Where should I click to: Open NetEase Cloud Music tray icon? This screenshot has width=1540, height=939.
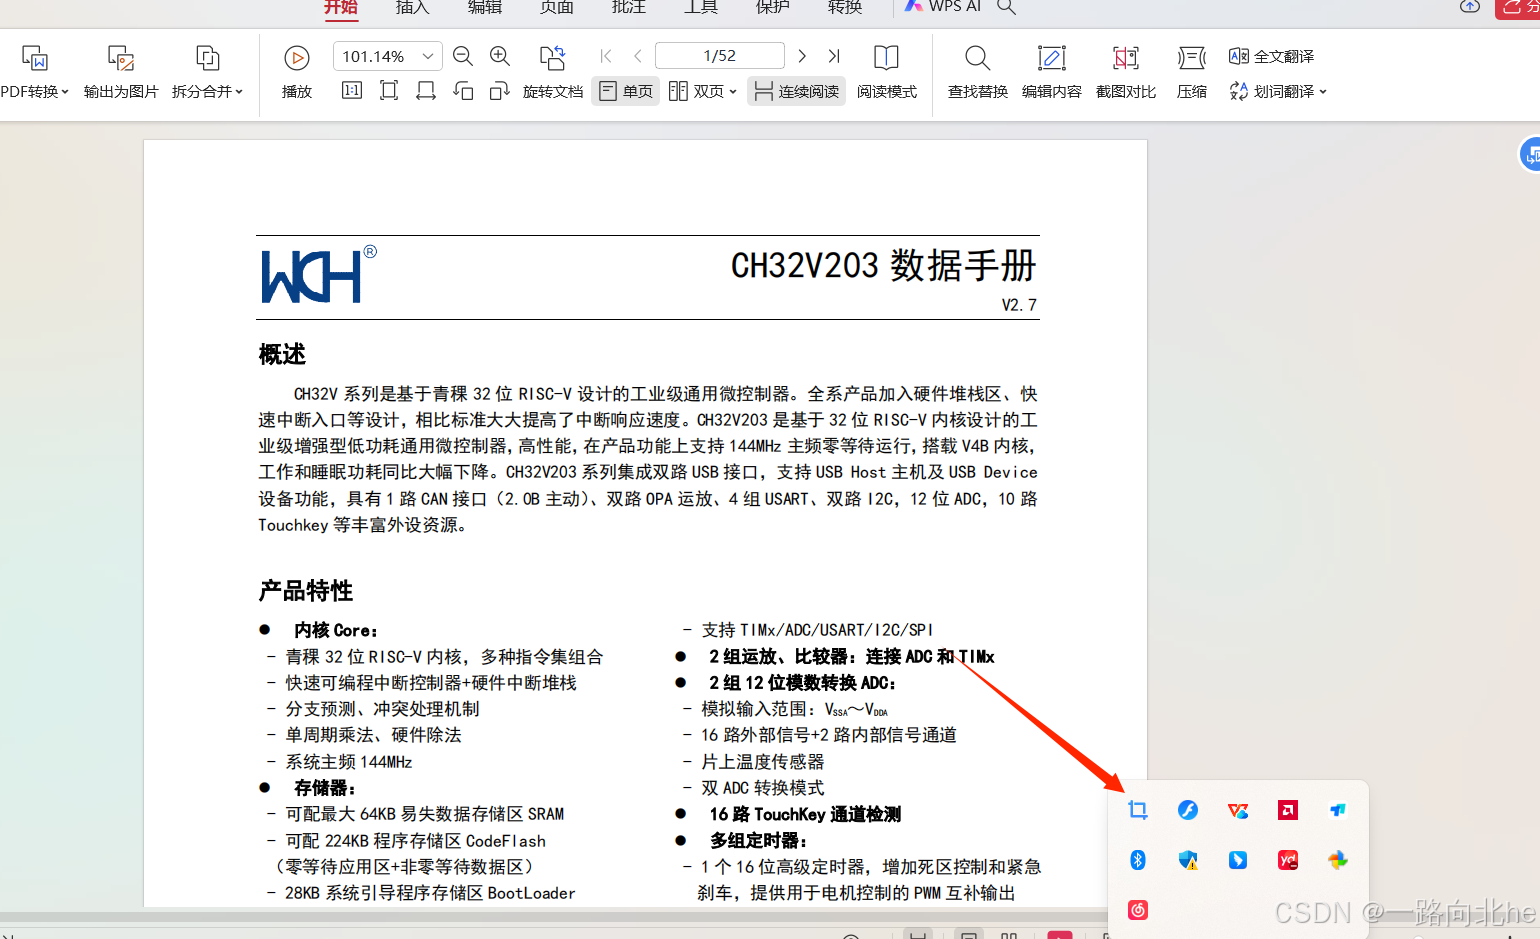pos(1138,910)
